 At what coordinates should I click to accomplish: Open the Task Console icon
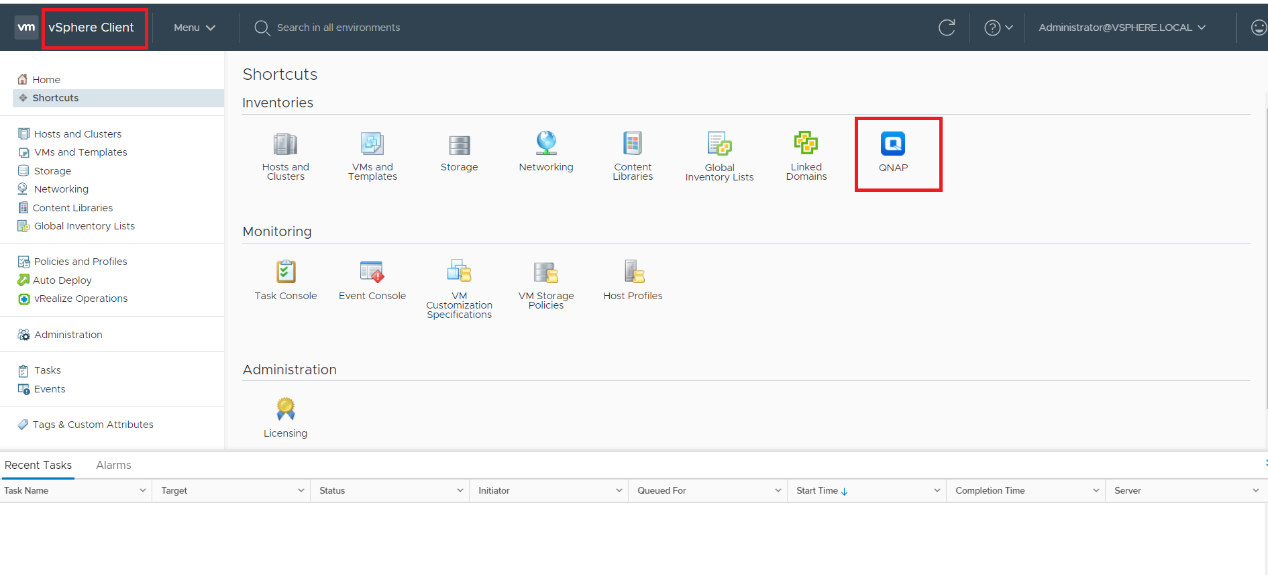click(286, 272)
